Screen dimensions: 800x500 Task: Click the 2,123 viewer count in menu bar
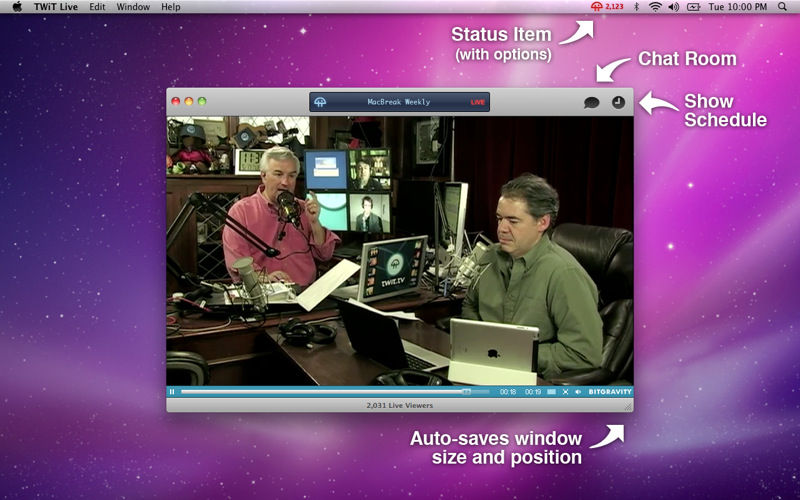(614, 7)
